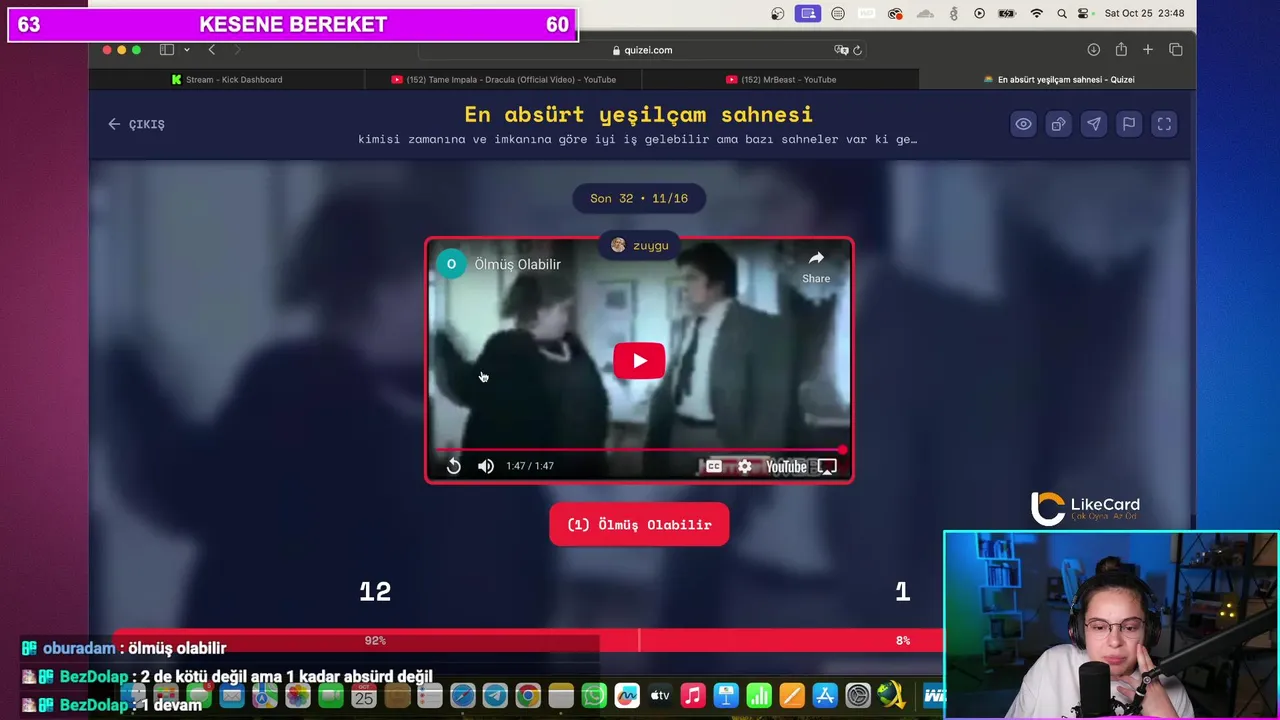
Task: Click the video progress bar
Action: click(x=639, y=450)
